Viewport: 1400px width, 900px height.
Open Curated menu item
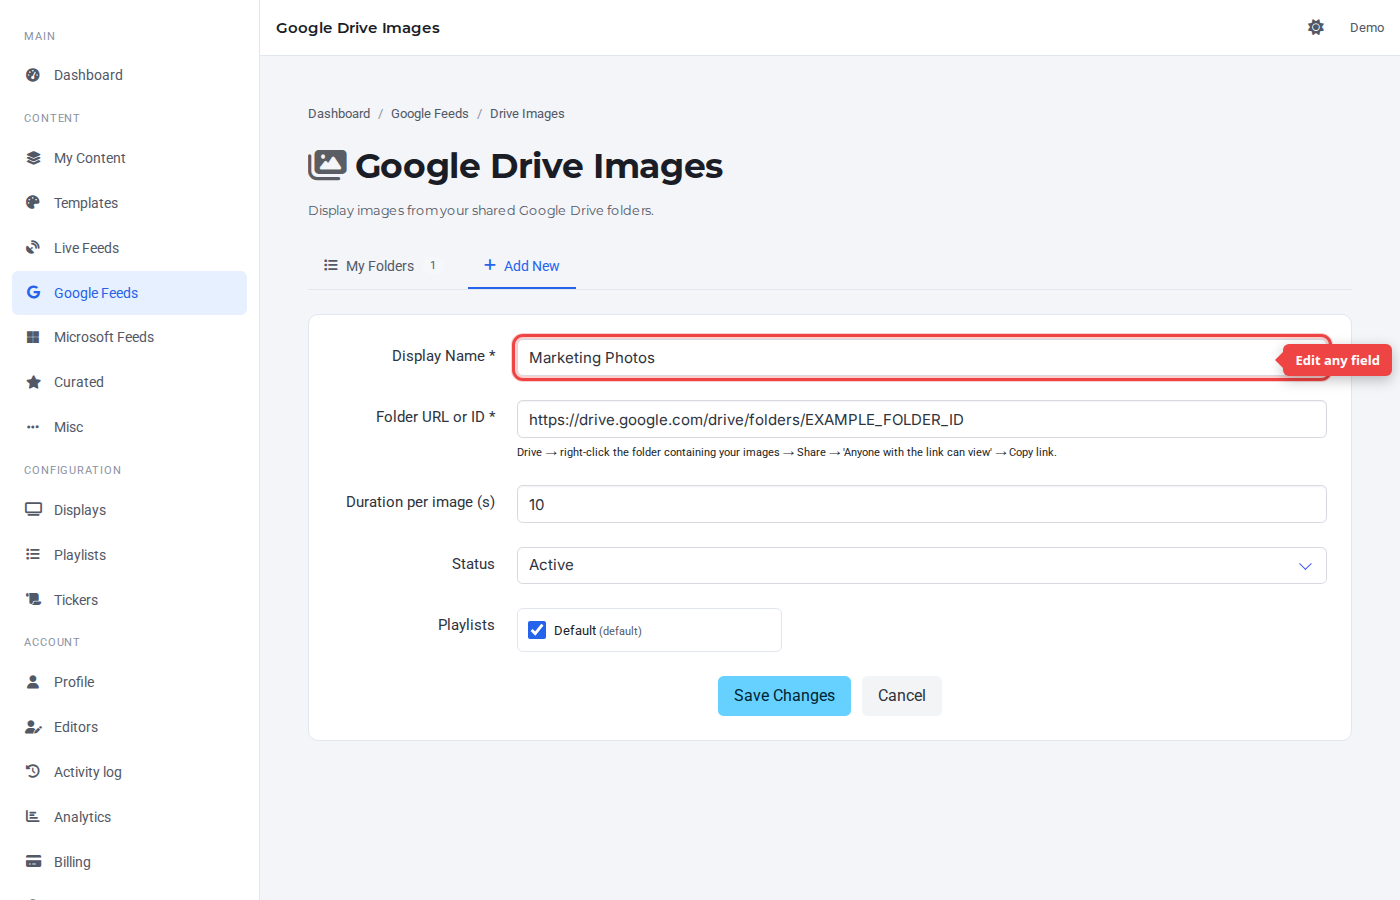click(129, 382)
